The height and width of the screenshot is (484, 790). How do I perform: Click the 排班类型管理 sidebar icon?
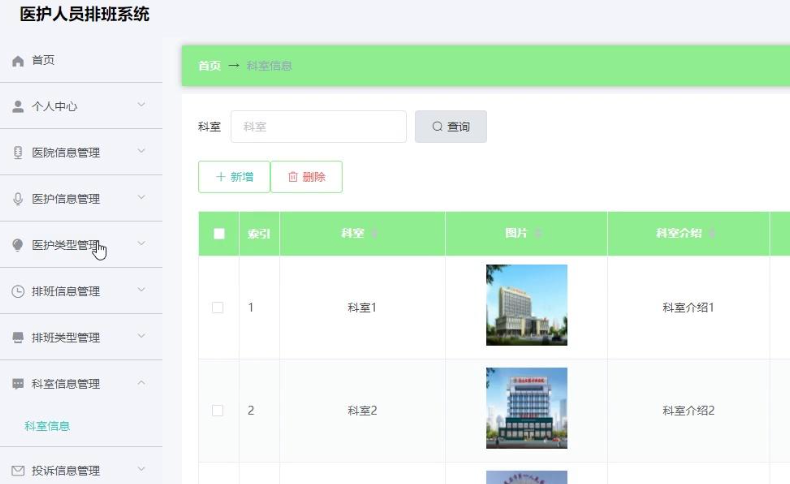[x=18, y=338]
